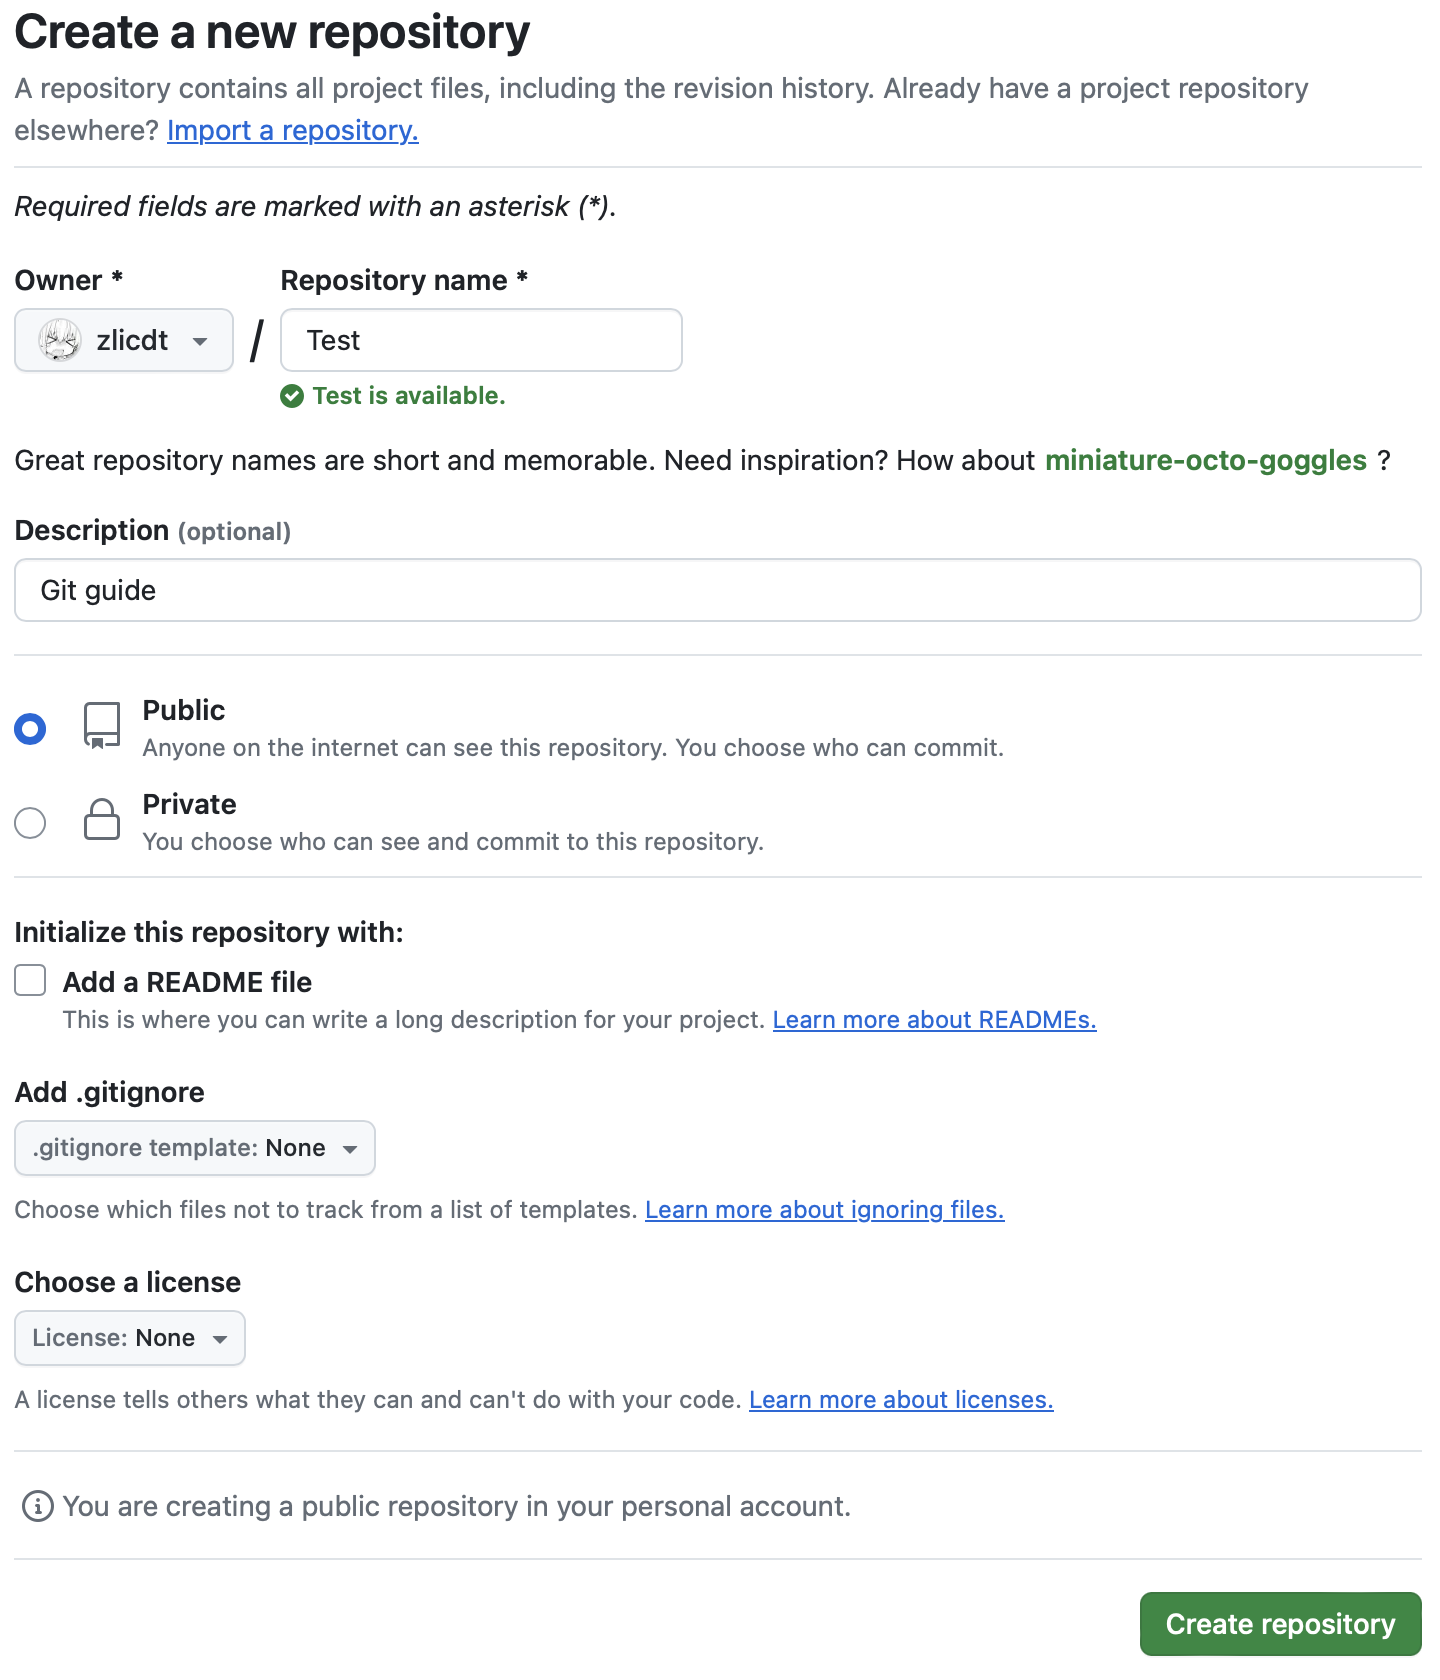Click the zlicdt owner avatar icon
Image resolution: width=1440 pixels, height=1680 pixels.
click(x=60, y=340)
